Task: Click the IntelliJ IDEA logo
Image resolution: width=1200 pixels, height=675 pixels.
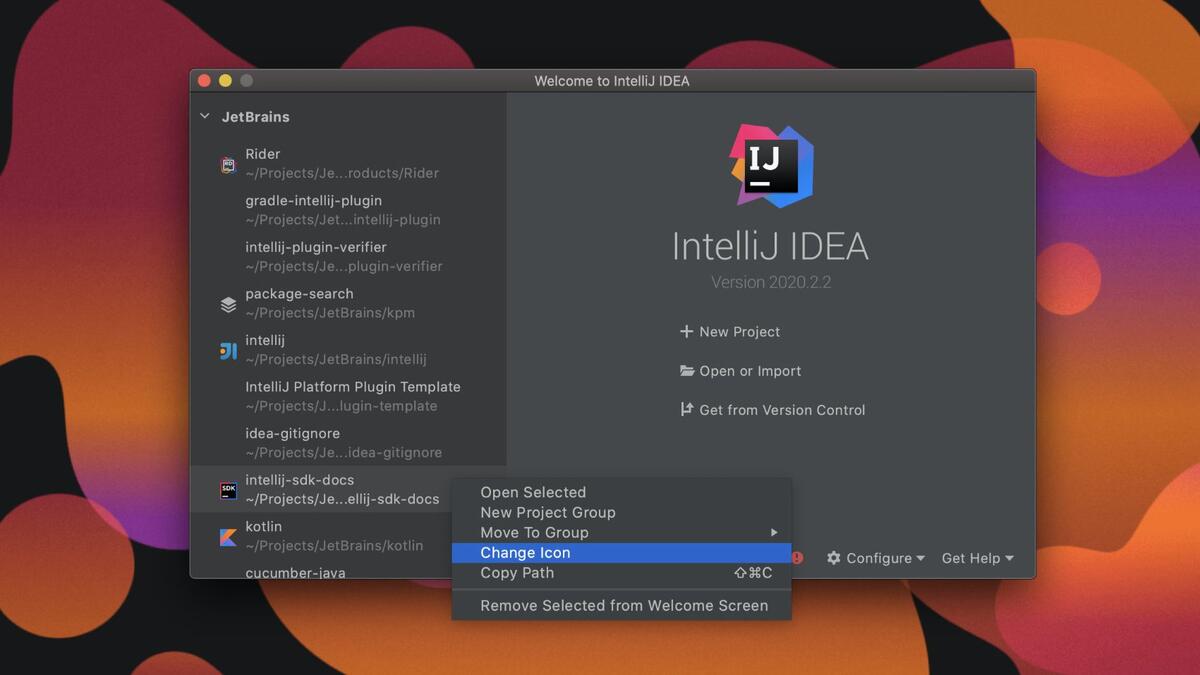Action: click(770, 165)
